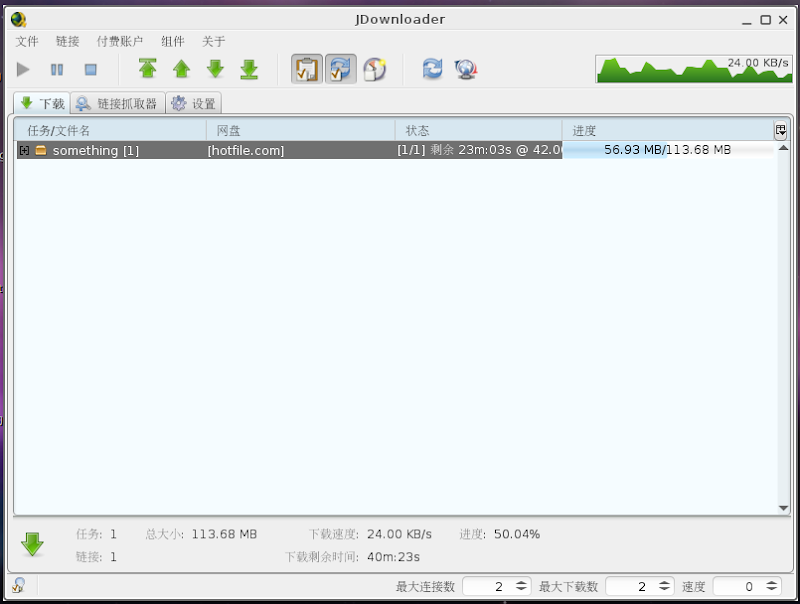Move selected package to bottom
Viewport: 800px width, 604px height.
pos(249,69)
